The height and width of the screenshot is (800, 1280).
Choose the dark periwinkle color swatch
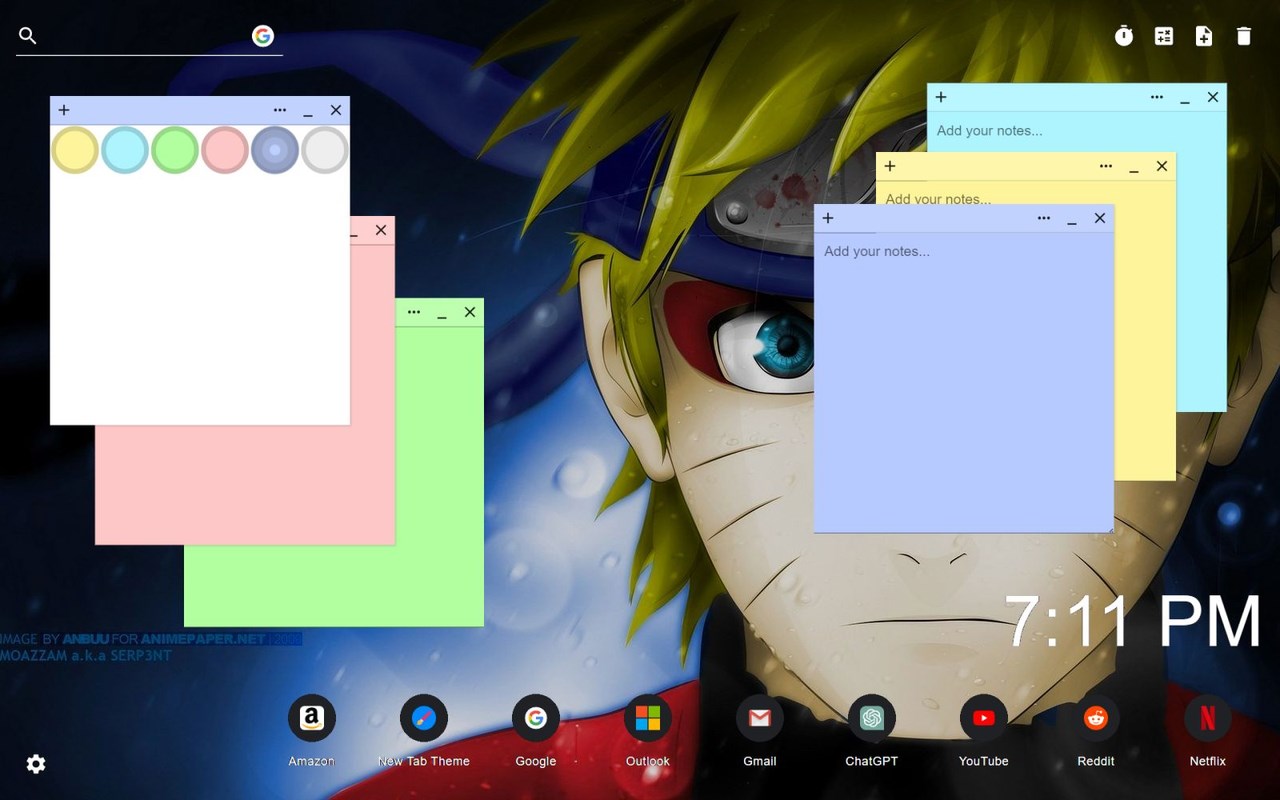(275, 150)
